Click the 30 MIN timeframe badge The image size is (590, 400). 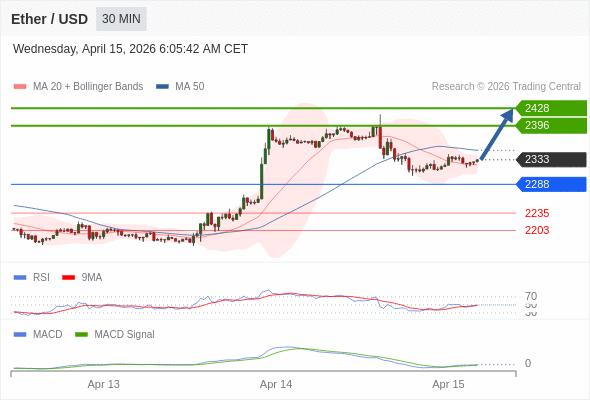point(121,19)
